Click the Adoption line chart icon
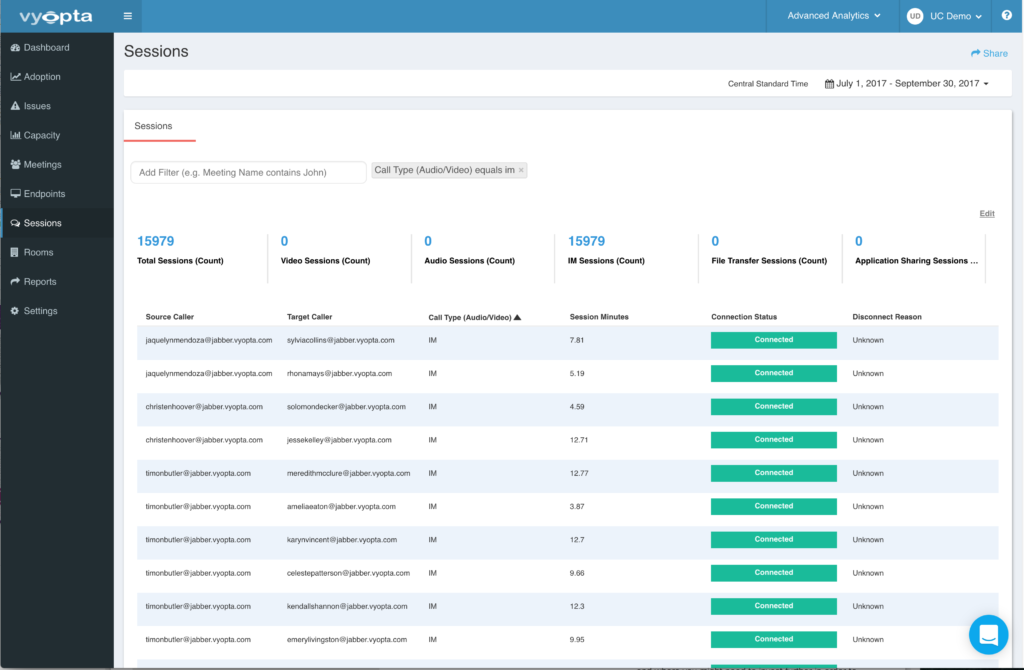The height and width of the screenshot is (670, 1024). click(15, 77)
